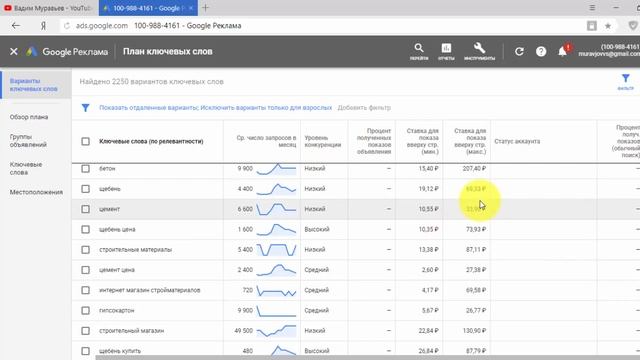Sort by 'Статус аккаунта' column header
Image resolution: width=640 pixels, height=360 pixels.
517,141
